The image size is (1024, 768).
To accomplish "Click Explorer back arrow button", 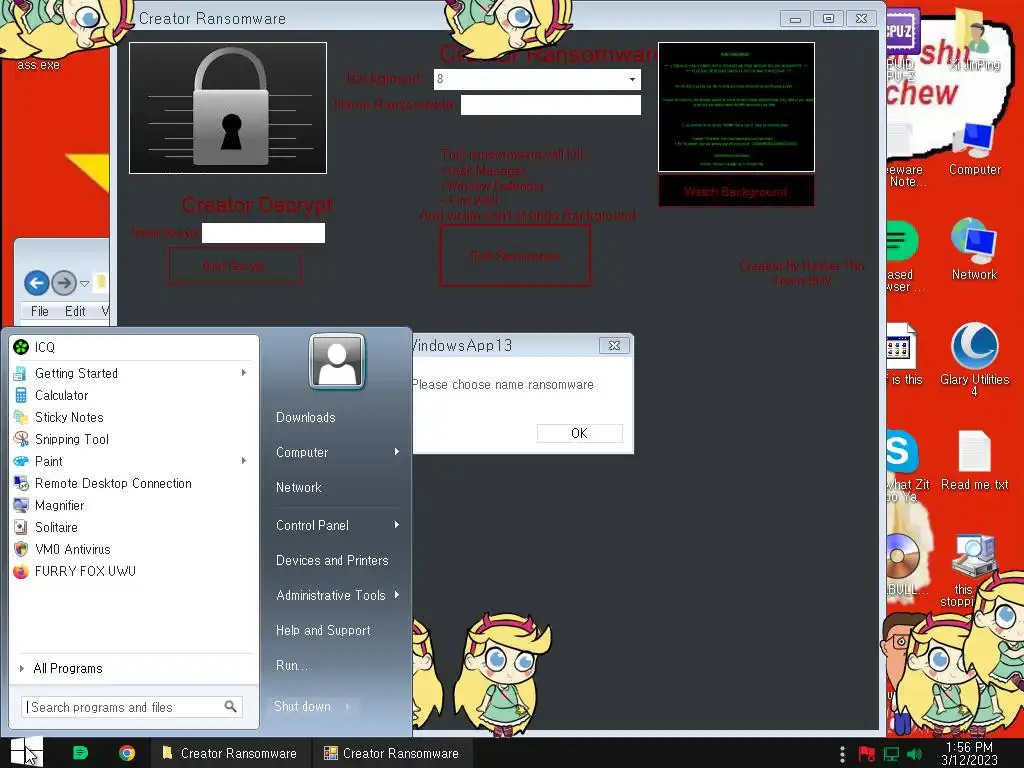I will (37, 283).
